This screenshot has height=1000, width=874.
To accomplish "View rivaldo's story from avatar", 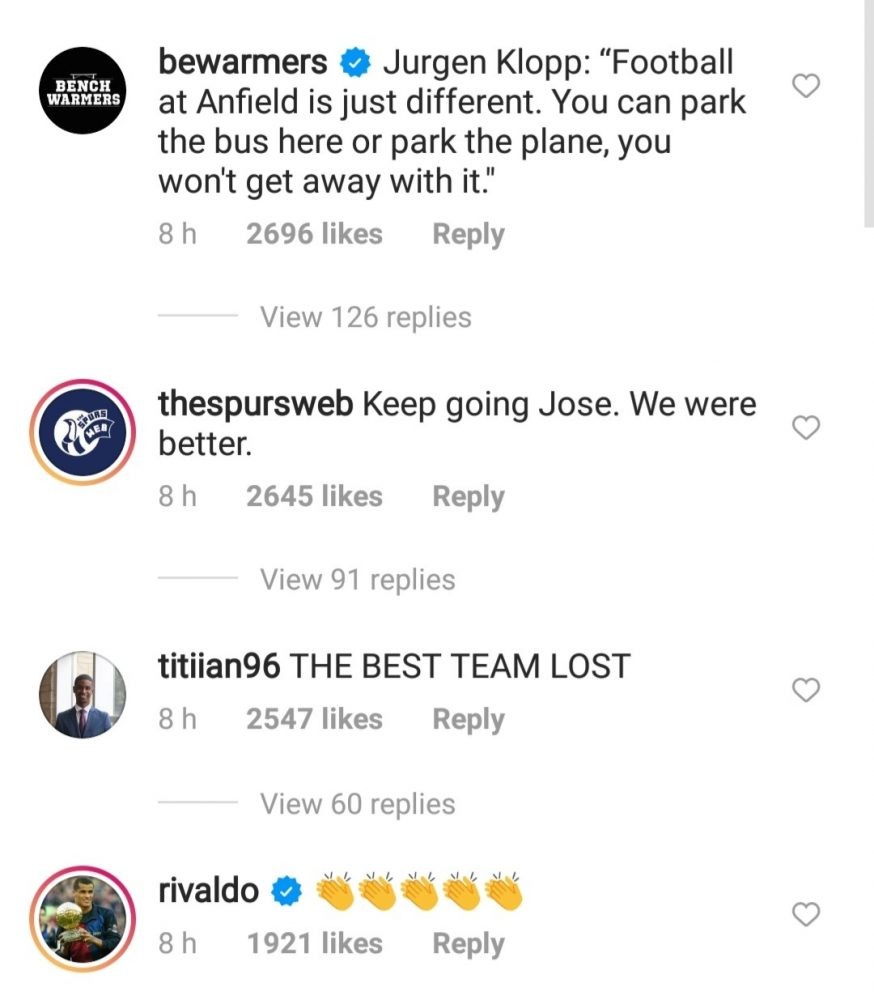I will (83, 919).
